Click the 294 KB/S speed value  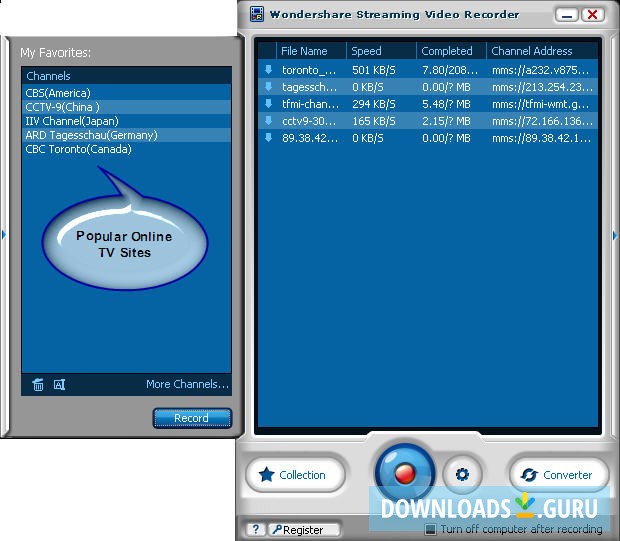(374, 104)
